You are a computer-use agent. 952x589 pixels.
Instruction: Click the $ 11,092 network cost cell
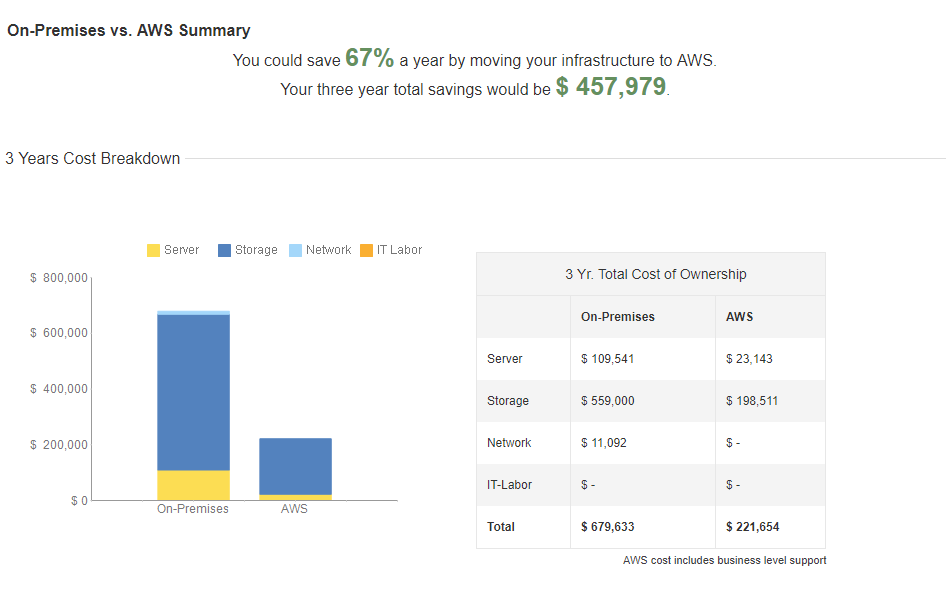tap(604, 443)
